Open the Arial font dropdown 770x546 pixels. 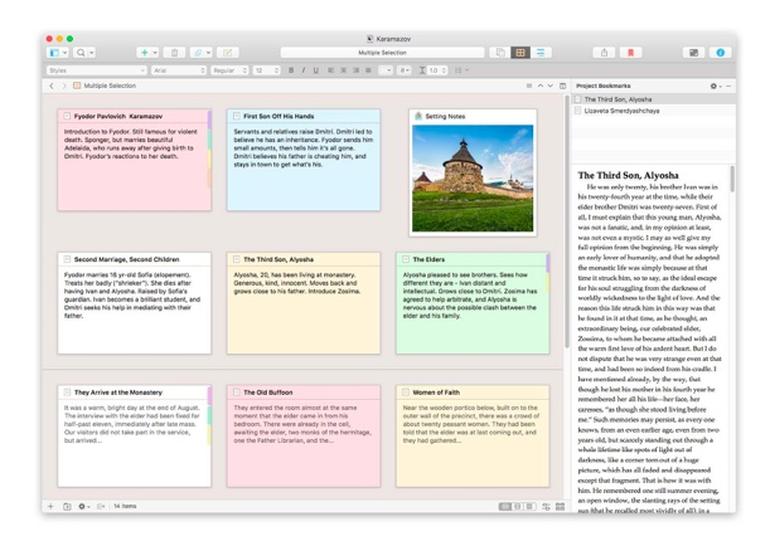pos(178,70)
